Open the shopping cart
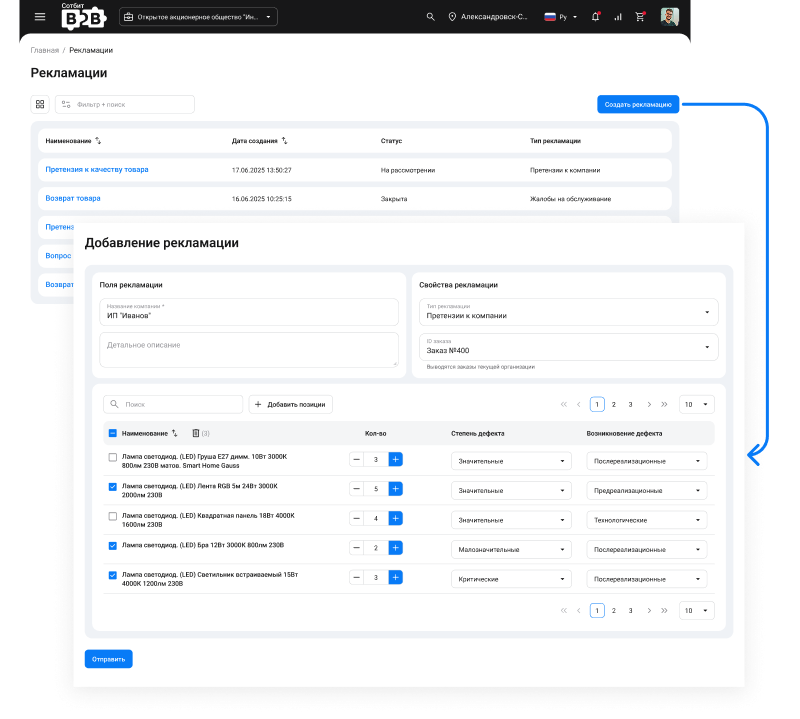Image resolution: width=800 pixels, height=719 pixels. (639, 17)
